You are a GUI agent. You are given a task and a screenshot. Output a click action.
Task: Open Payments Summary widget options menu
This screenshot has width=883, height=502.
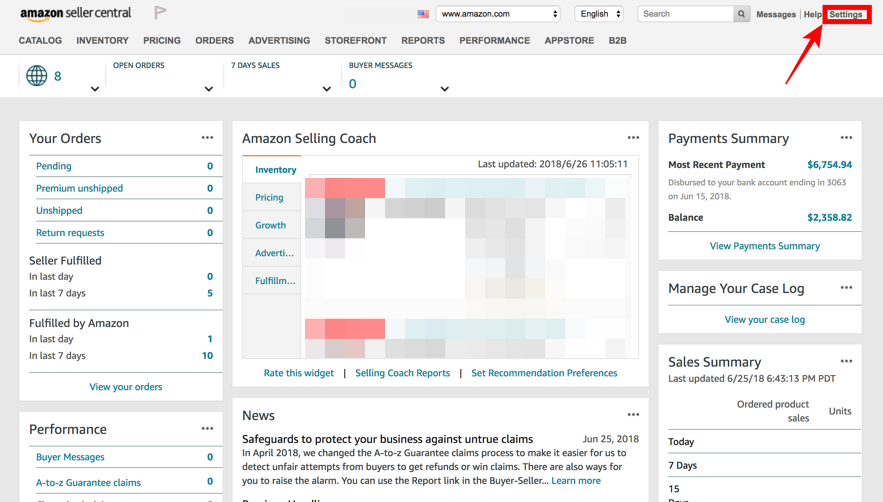pos(846,137)
